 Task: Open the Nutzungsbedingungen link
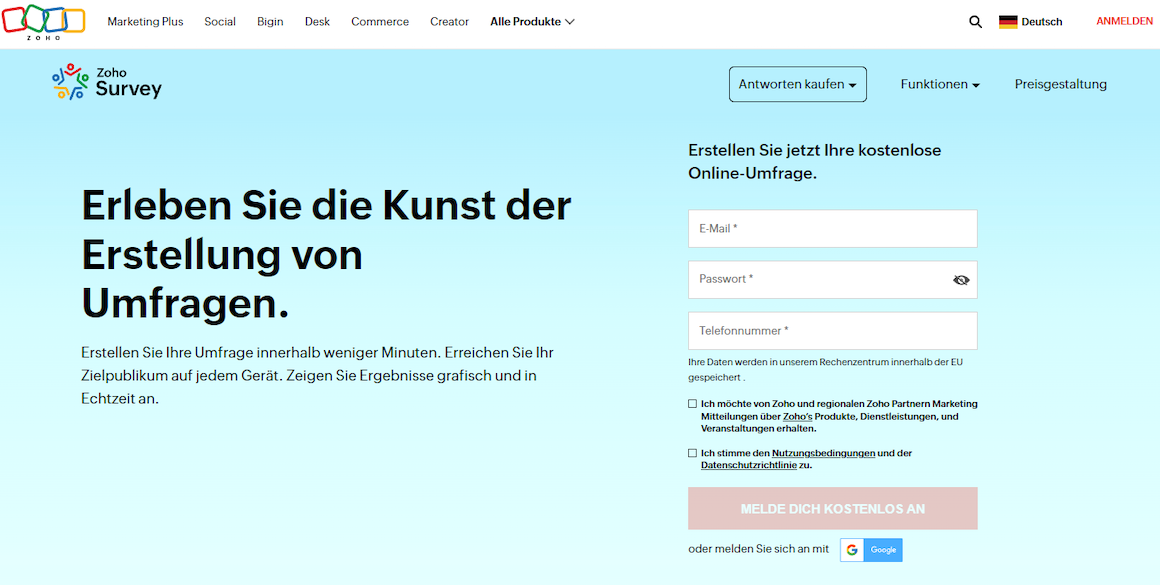coord(823,453)
